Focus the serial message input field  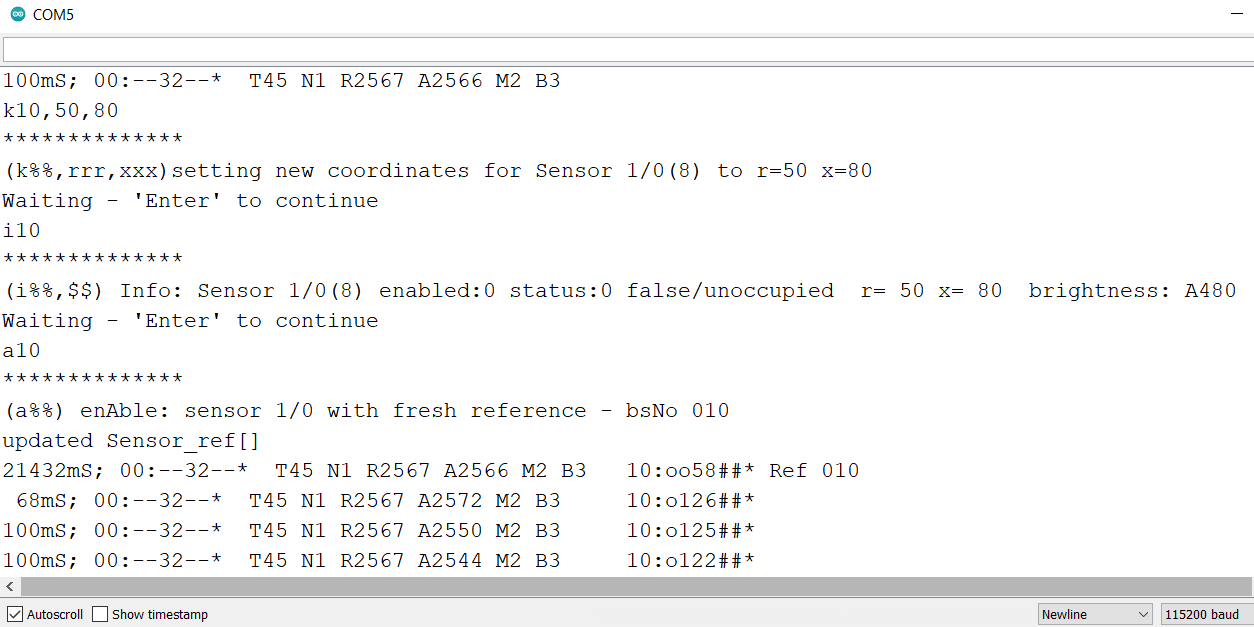click(x=627, y=48)
